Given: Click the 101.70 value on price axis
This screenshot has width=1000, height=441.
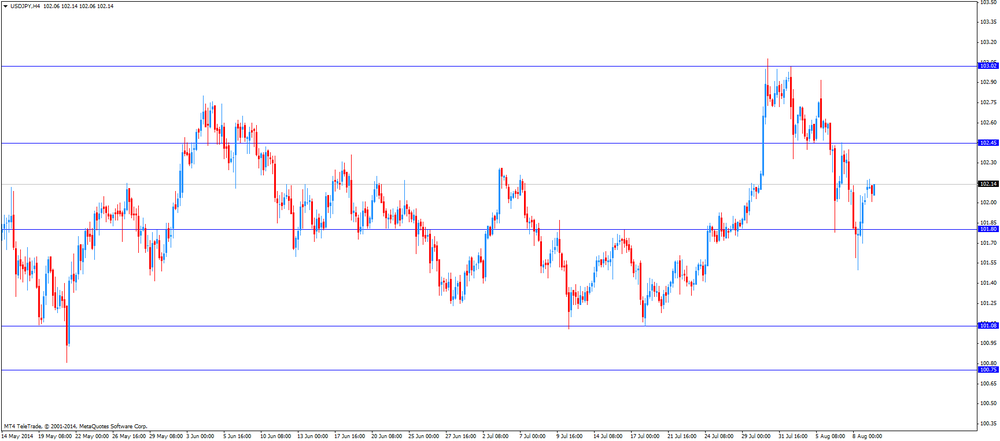Looking at the screenshot, I should click(988, 243).
